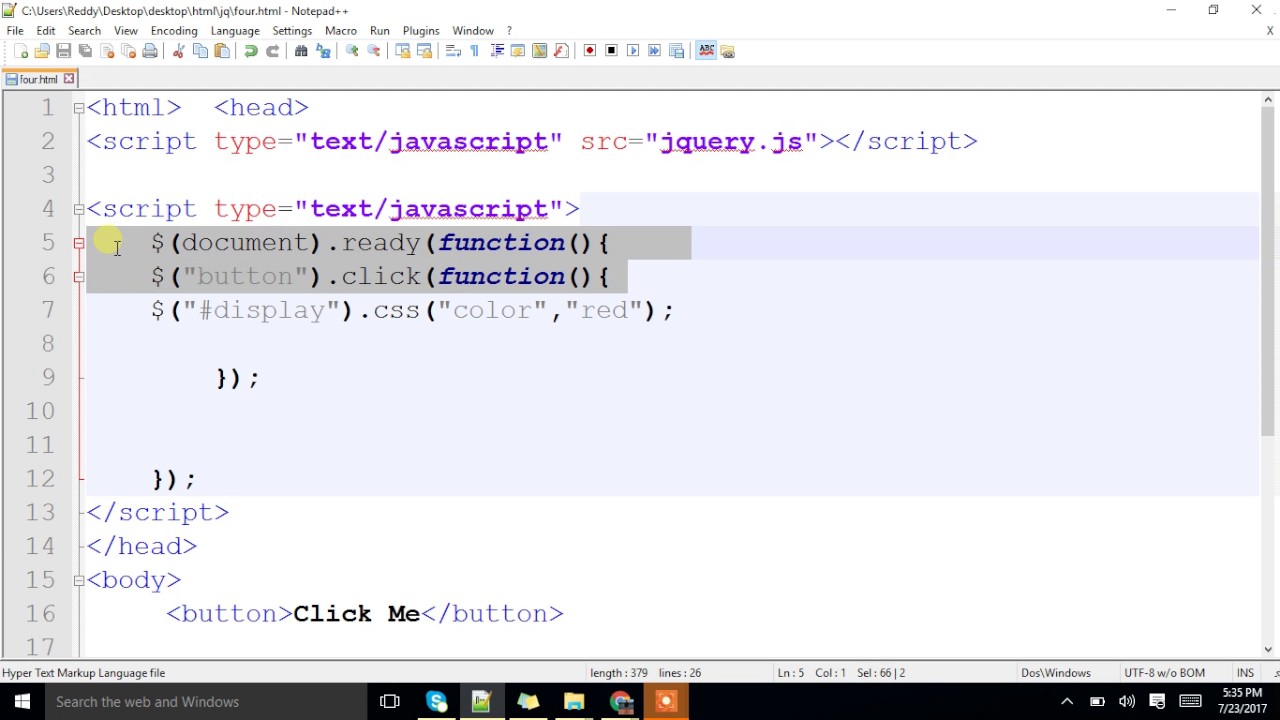
Task: Collapse the body fold at line 15
Action: (79, 580)
